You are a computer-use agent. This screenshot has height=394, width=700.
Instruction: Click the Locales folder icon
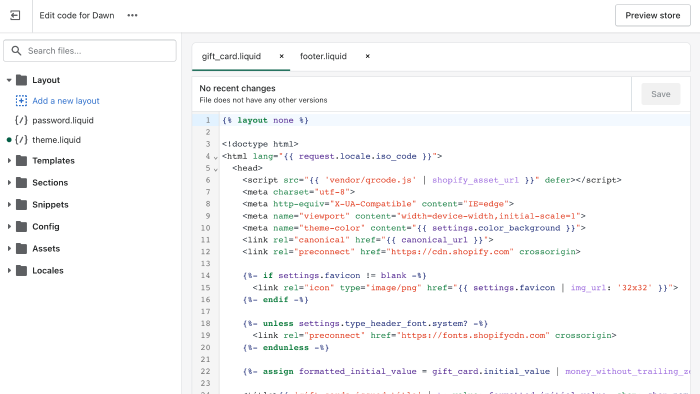click(21, 270)
